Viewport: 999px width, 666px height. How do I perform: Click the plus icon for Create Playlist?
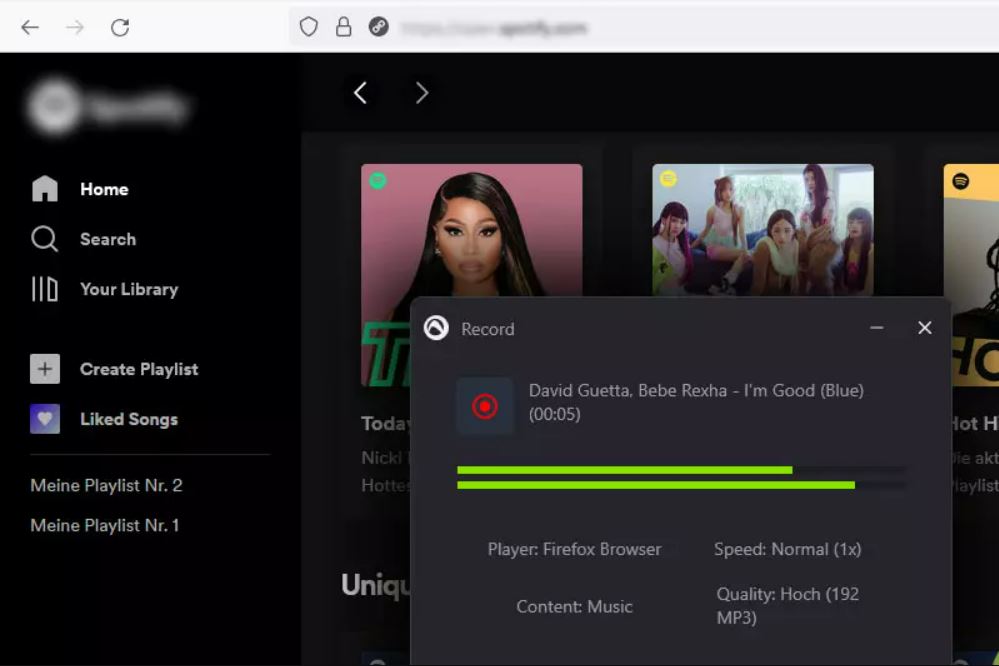tap(45, 368)
